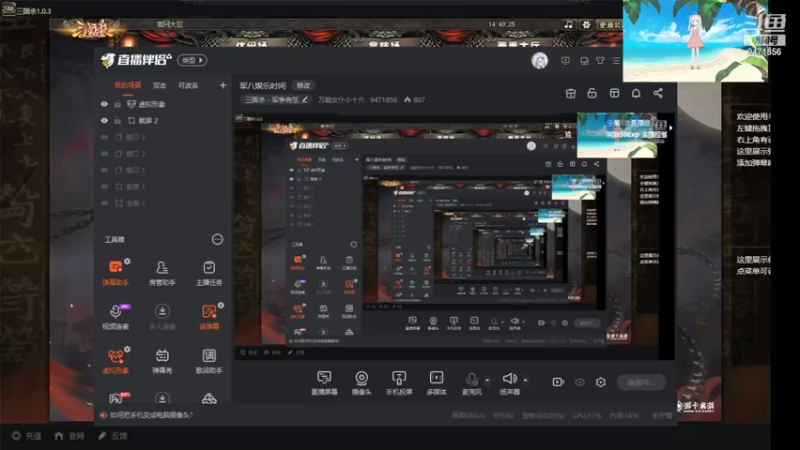Show the 窗口 1 source using its eye
Image resolution: width=800 pixels, height=450 pixels.
coord(104,170)
